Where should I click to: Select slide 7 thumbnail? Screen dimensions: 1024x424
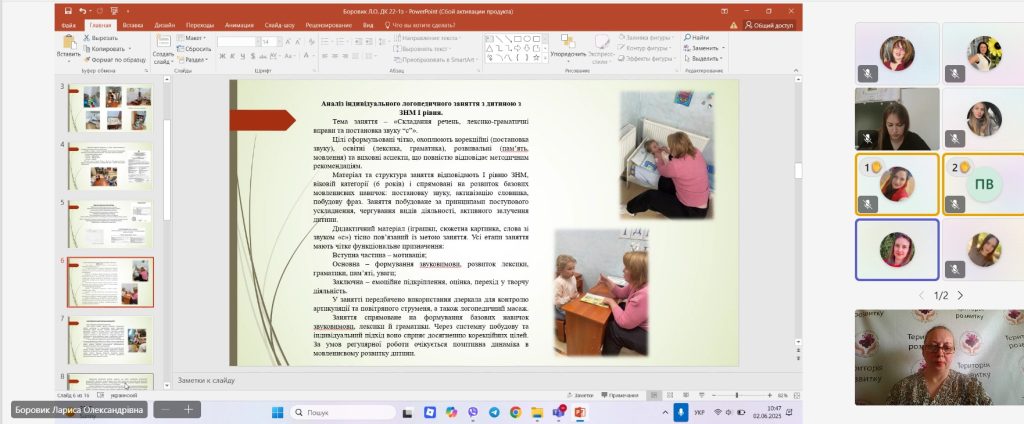[110, 340]
